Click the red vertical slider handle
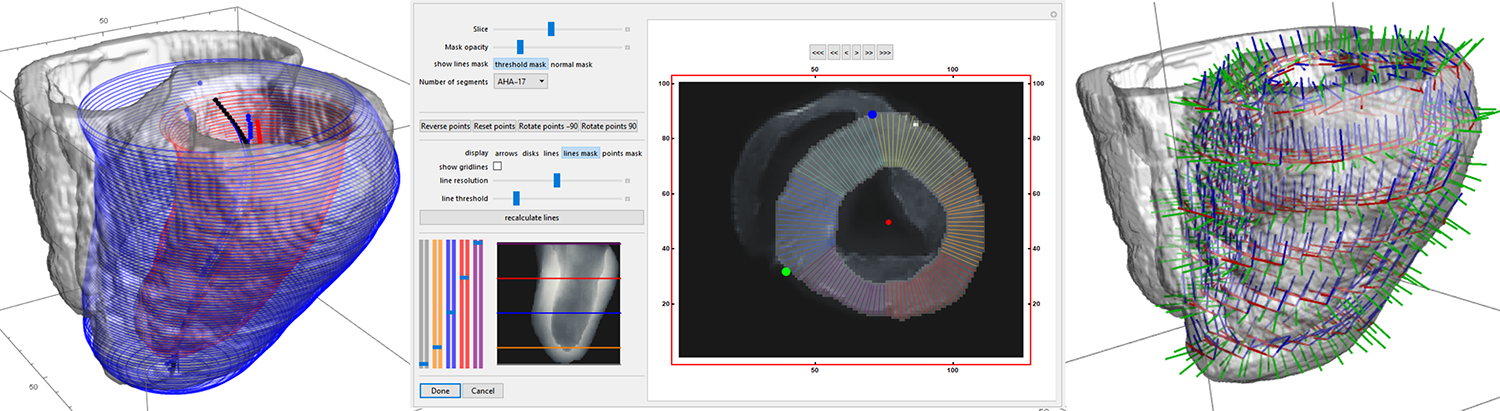Viewport: 1500px width, 411px height. [464, 277]
